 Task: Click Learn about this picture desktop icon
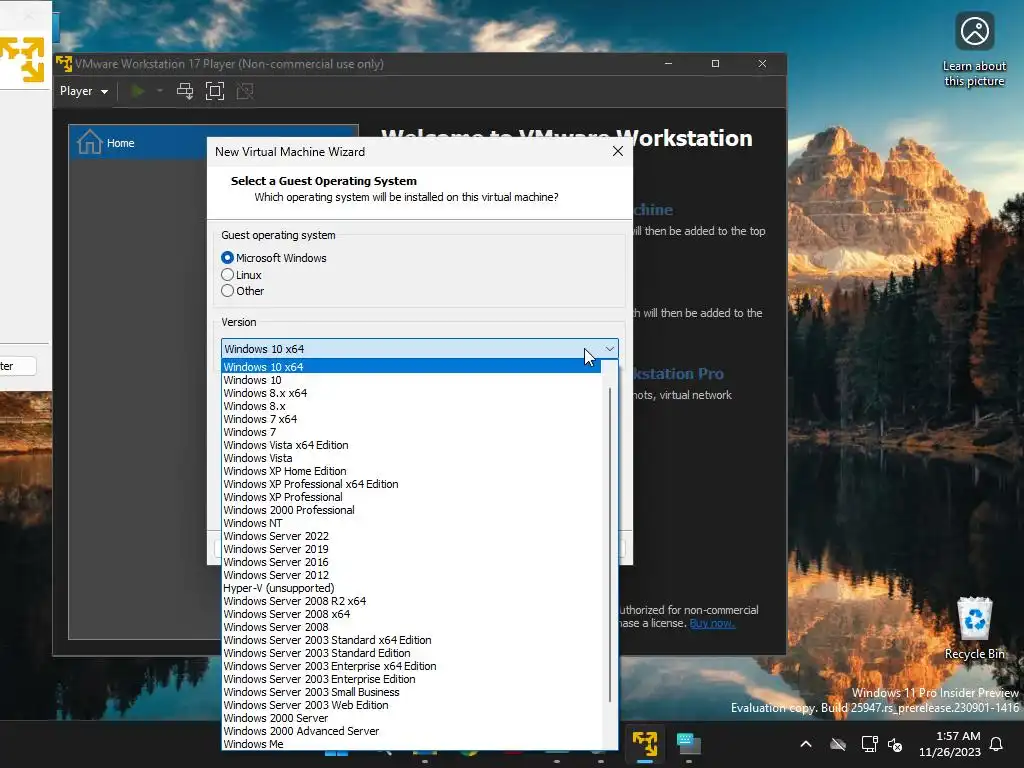coord(974,50)
